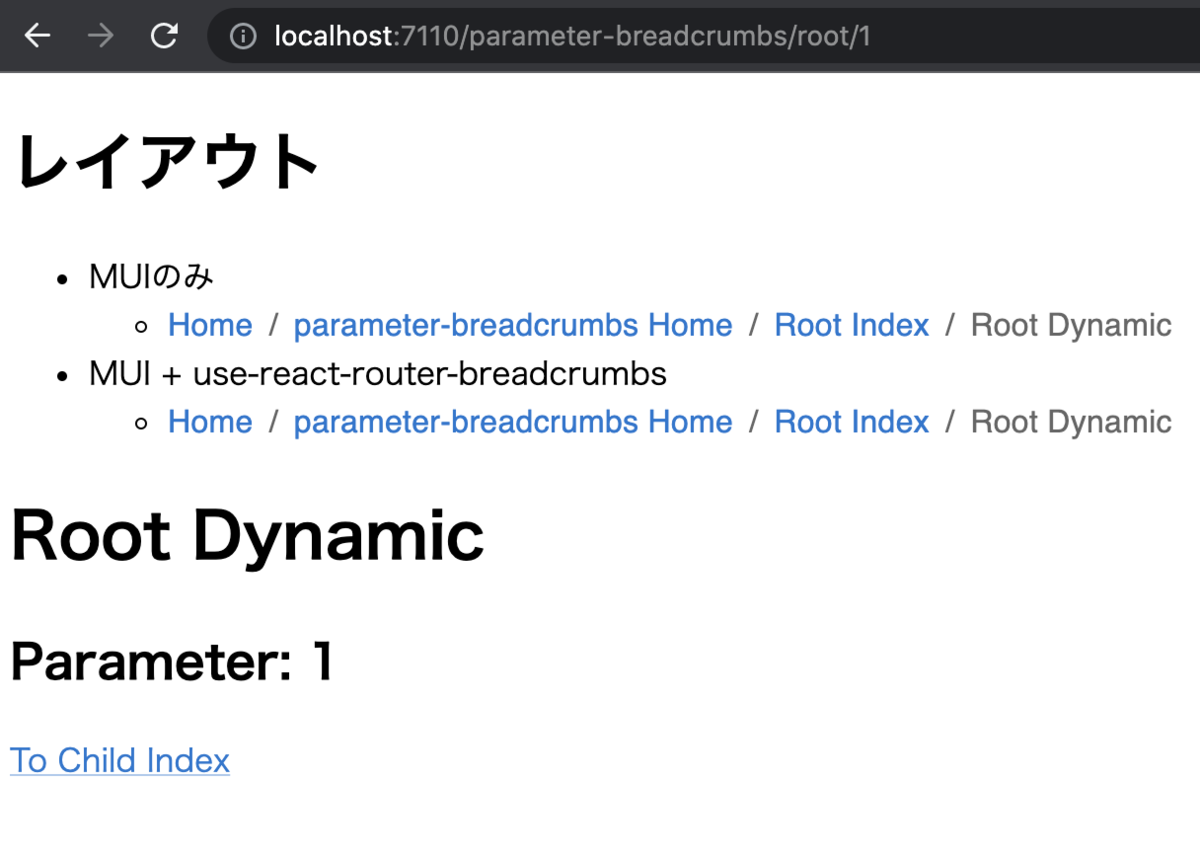Click the Root Dynamic breadcrumb text in second trail
The image size is (1200, 857).
1070,421
